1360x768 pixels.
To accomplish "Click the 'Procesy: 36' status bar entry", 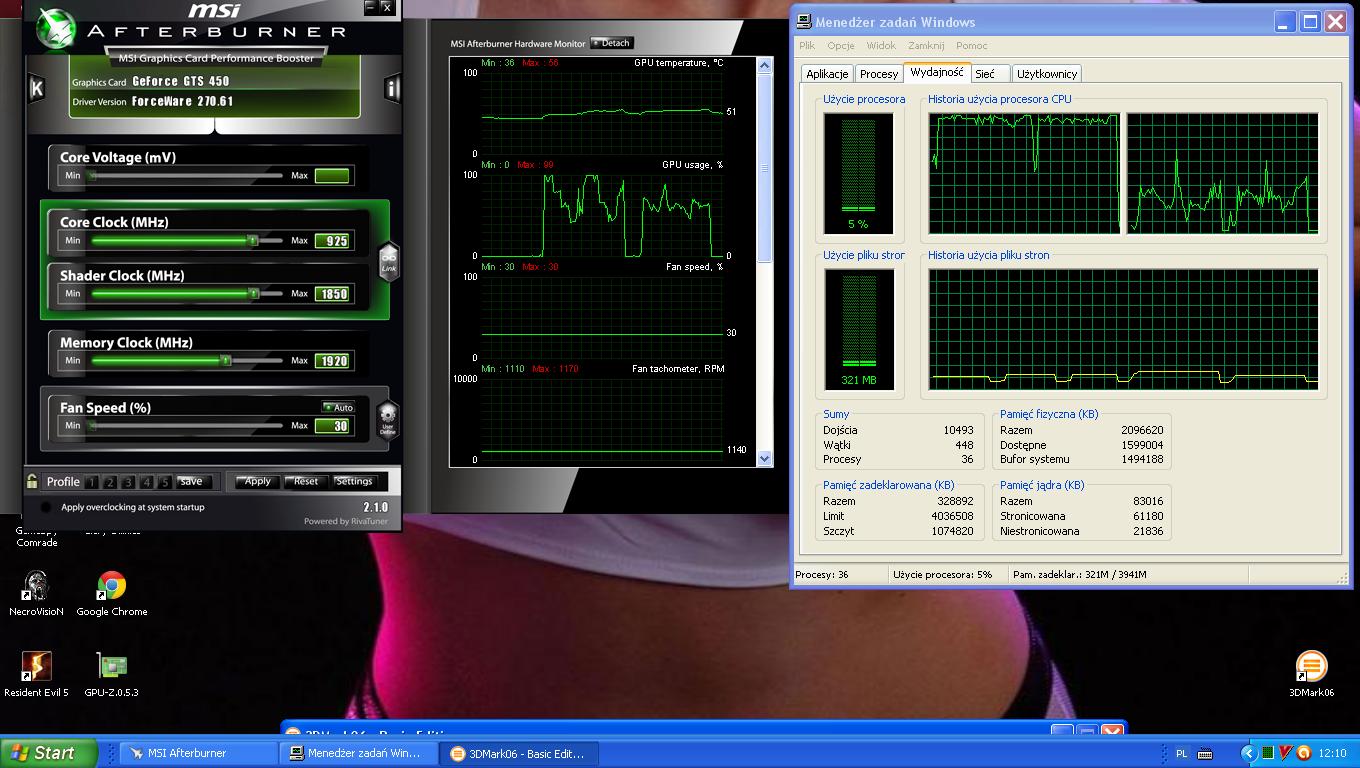I will 822,575.
